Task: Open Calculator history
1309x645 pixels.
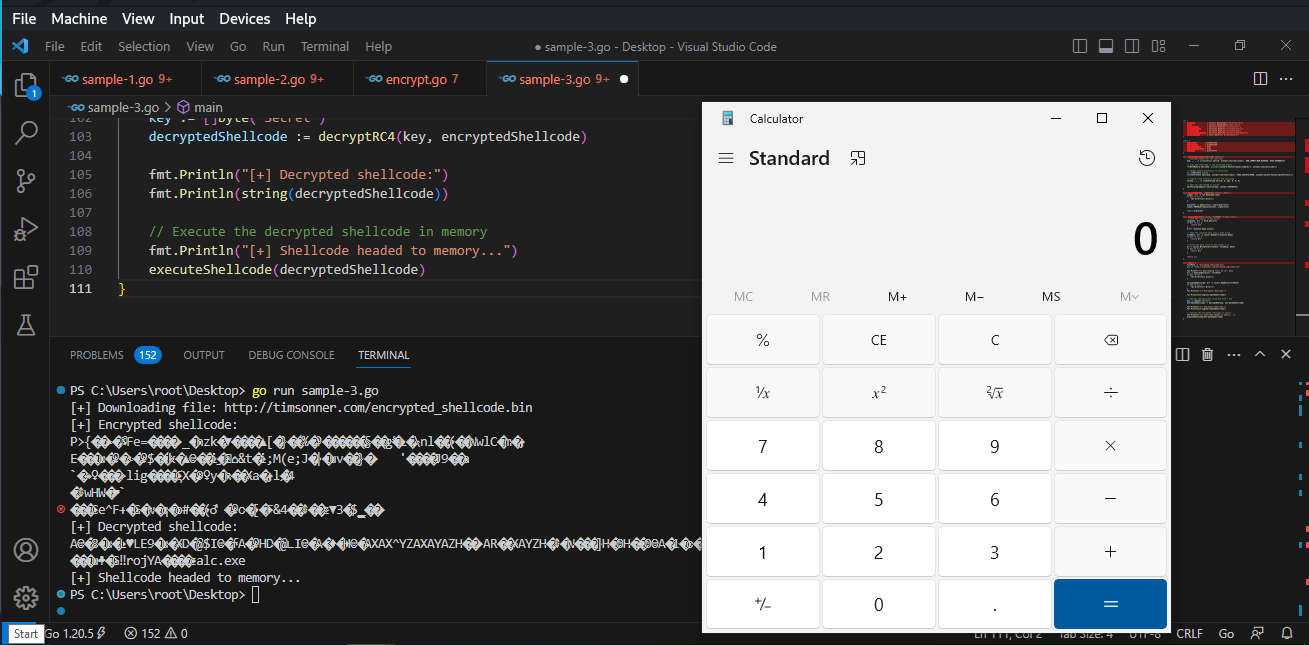Action: pyautogui.click(x=1146, y=158)
